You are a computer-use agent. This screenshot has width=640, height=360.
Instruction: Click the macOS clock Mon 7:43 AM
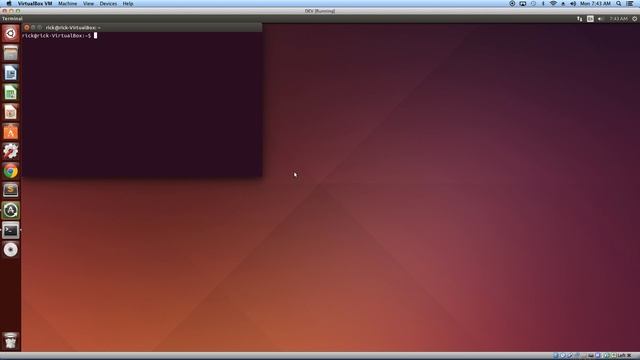tap(595, 3)
